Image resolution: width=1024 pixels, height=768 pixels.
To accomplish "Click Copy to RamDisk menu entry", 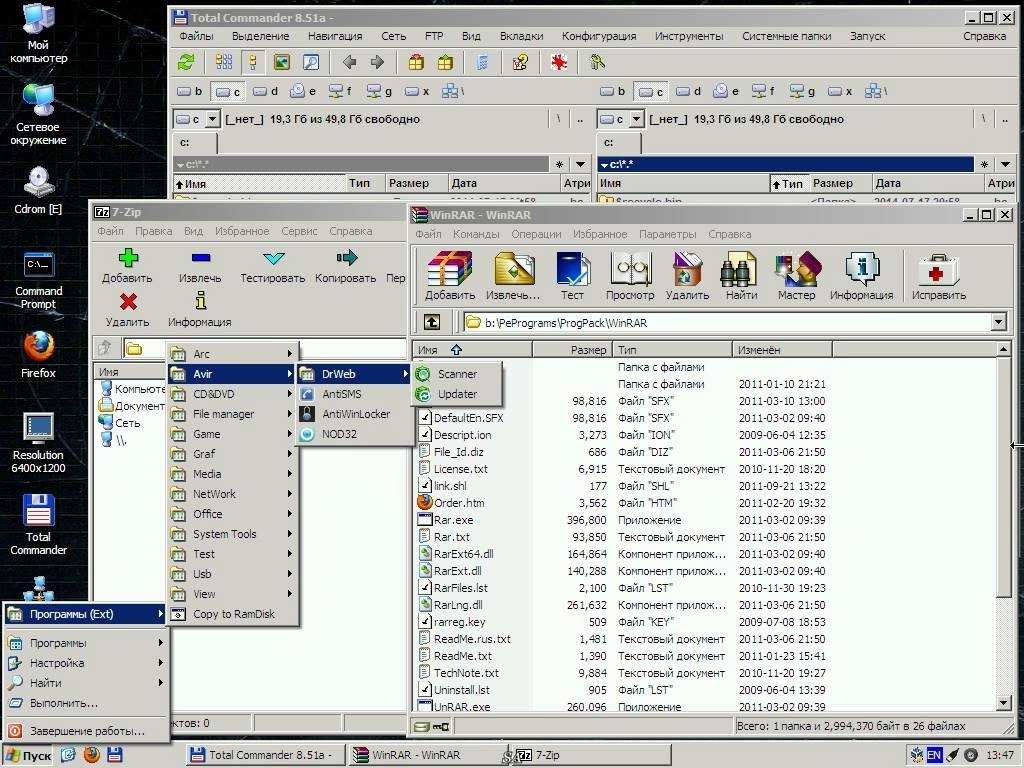I will click(232, 614).
